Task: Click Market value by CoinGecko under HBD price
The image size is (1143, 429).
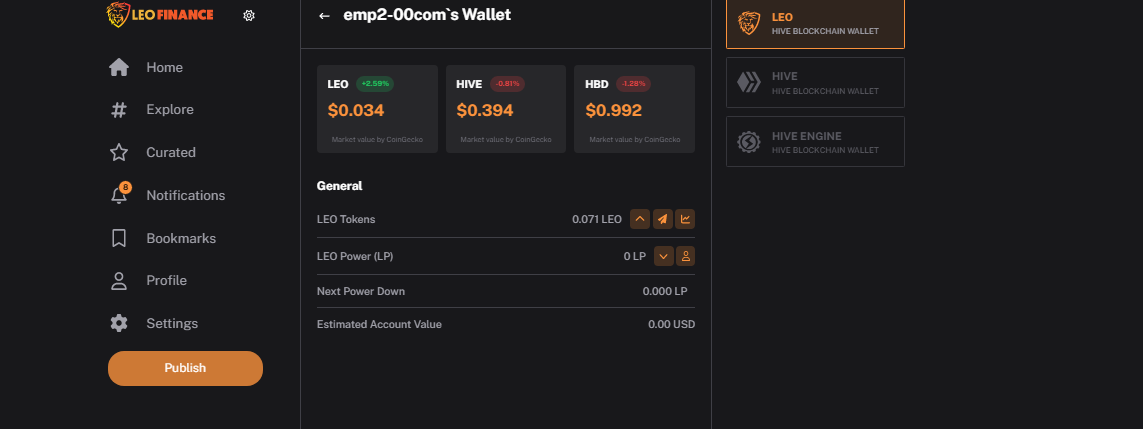Action: (635, 139)
